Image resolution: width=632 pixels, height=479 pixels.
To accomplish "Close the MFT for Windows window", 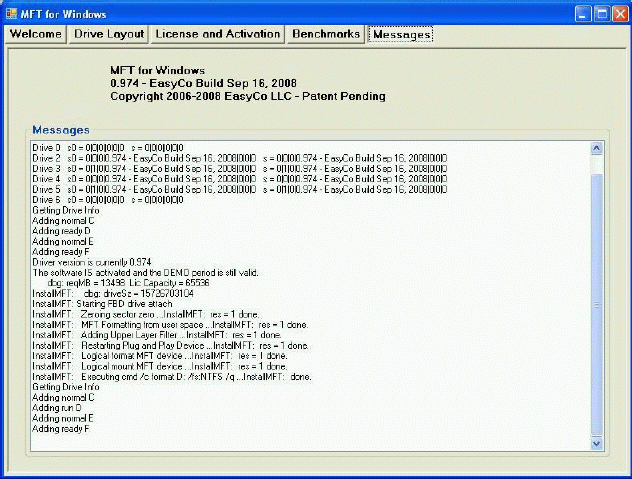I will point(620,14).
